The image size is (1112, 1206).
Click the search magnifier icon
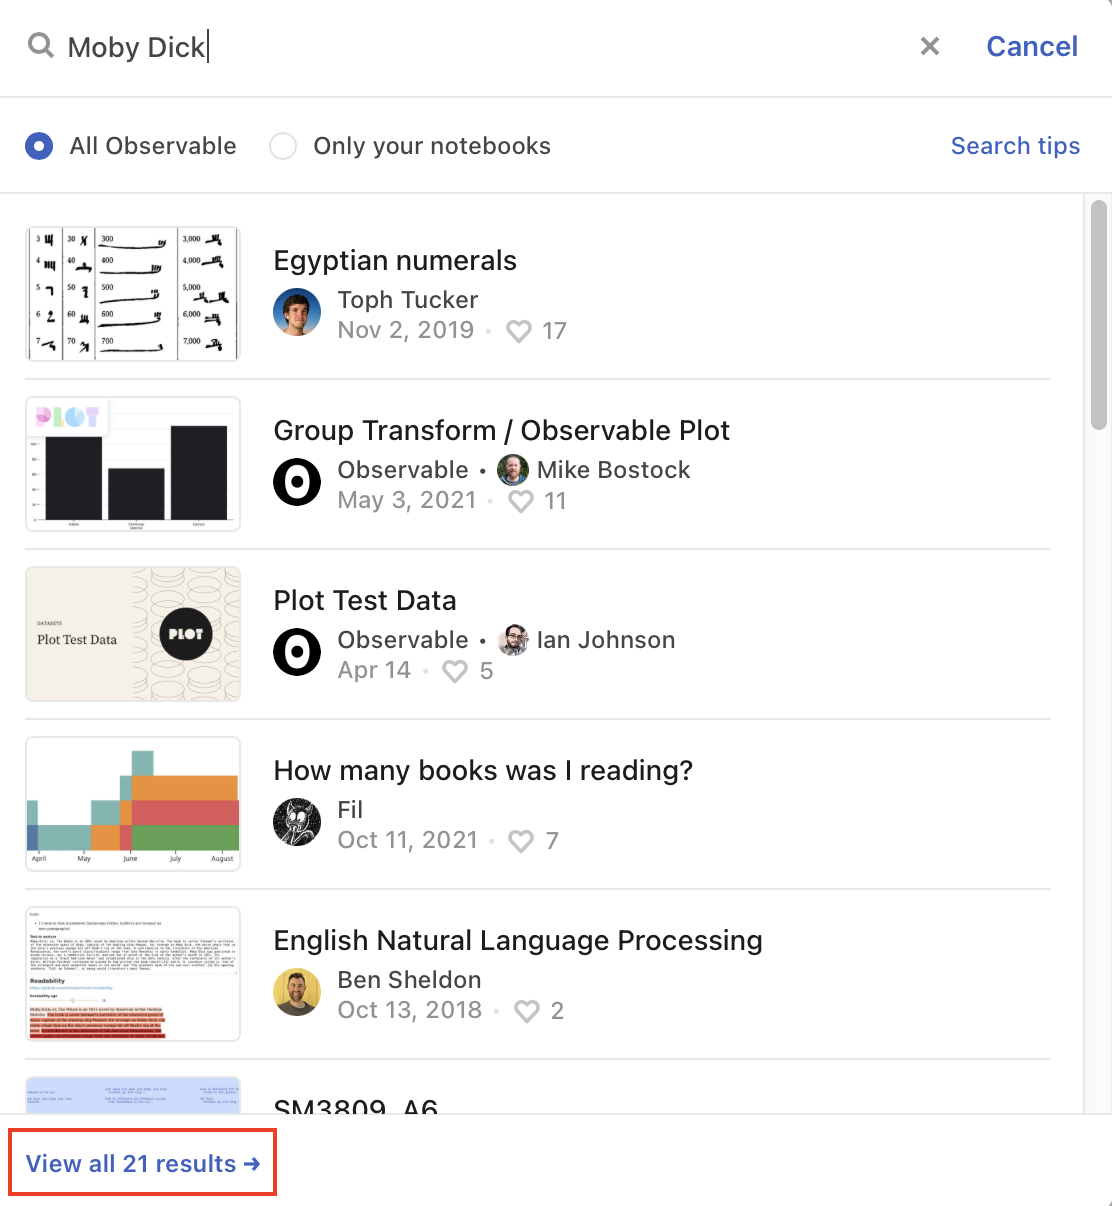click(40, 46)
